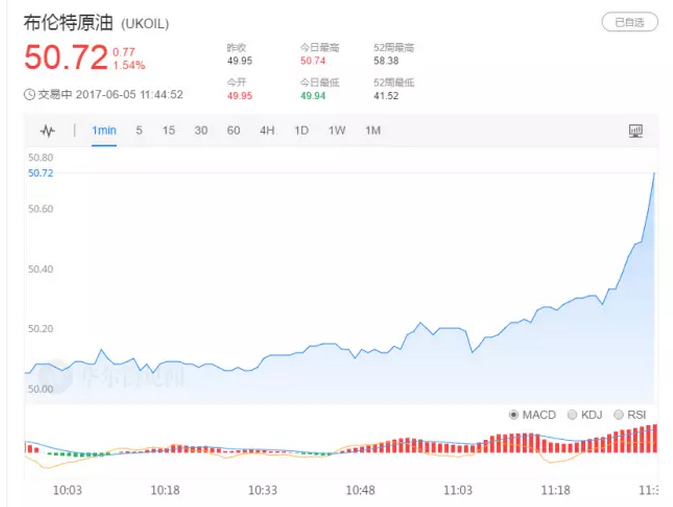The width and height of the screenshot is (673, 507).
Task: Click the 50.72 current price label on axis
Action: [41, 173]
